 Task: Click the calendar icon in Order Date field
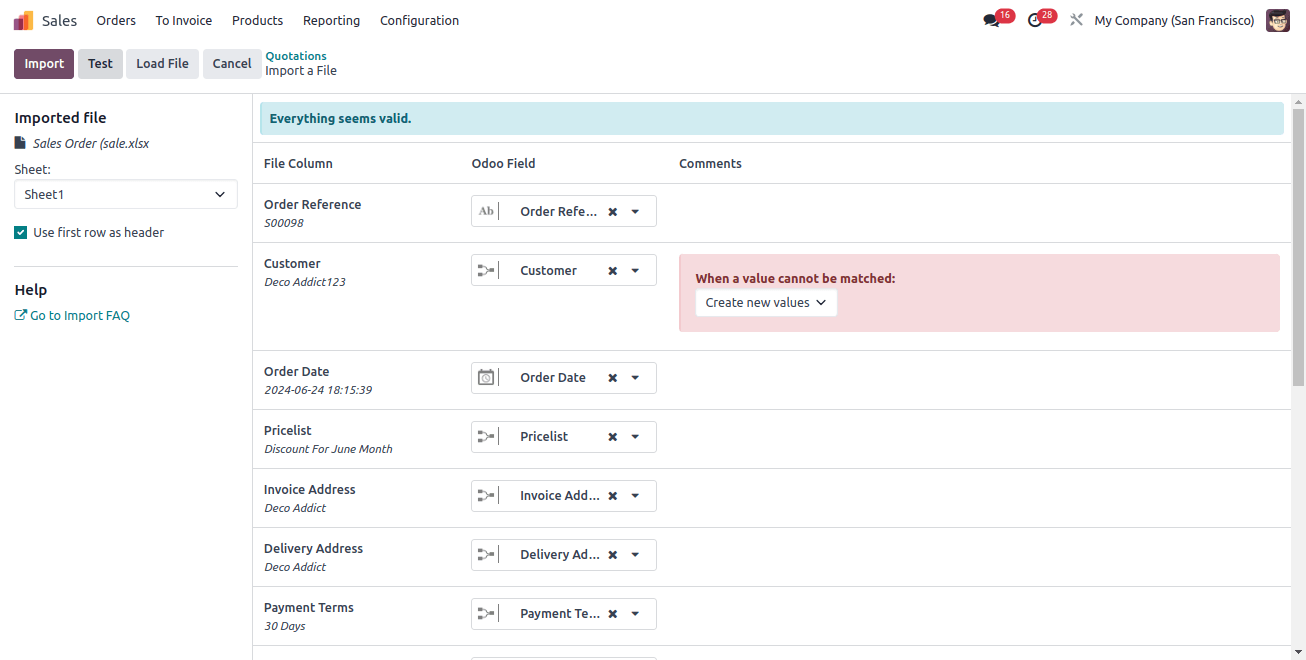click(x=486, y=377)
